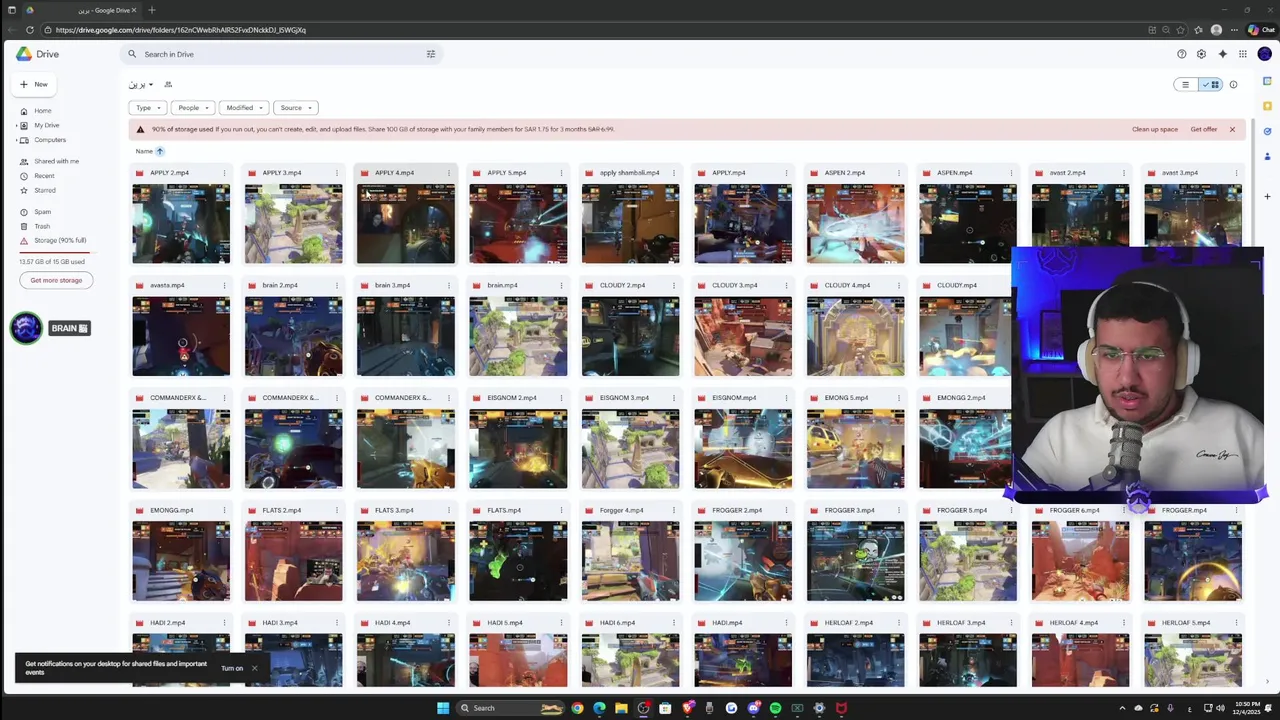Dismiss the storage warning banner
This screenshot has height=720, width=1280.
pyautogui.click(x=1232, y=129)
